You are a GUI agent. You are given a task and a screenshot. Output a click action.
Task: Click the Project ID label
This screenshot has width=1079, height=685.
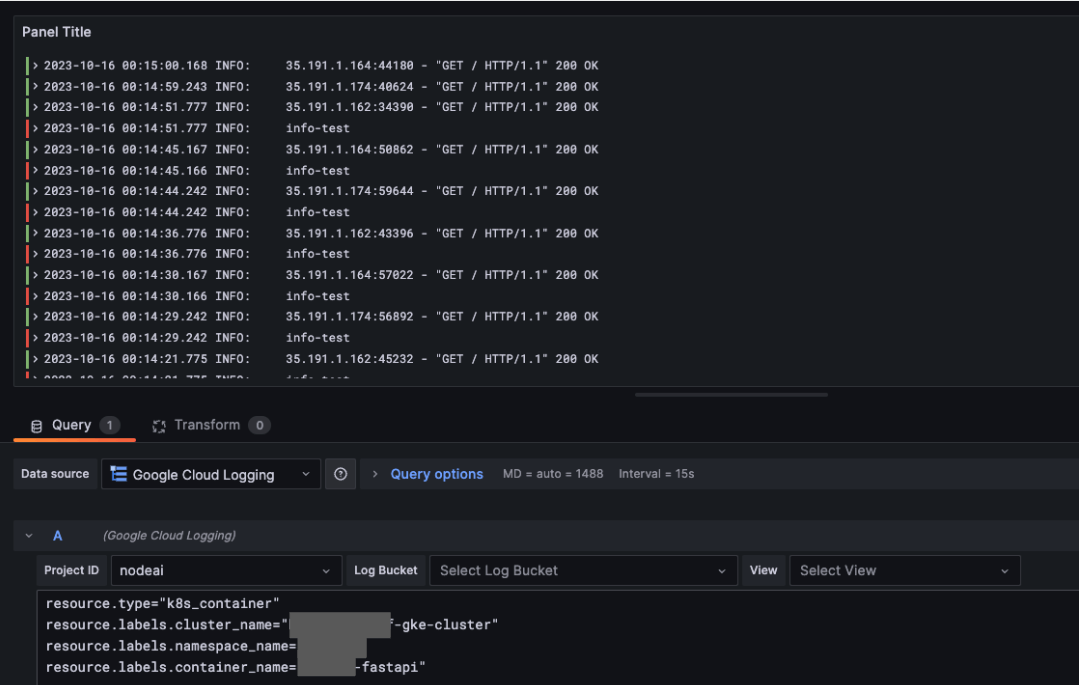click(x=72, y=571)
